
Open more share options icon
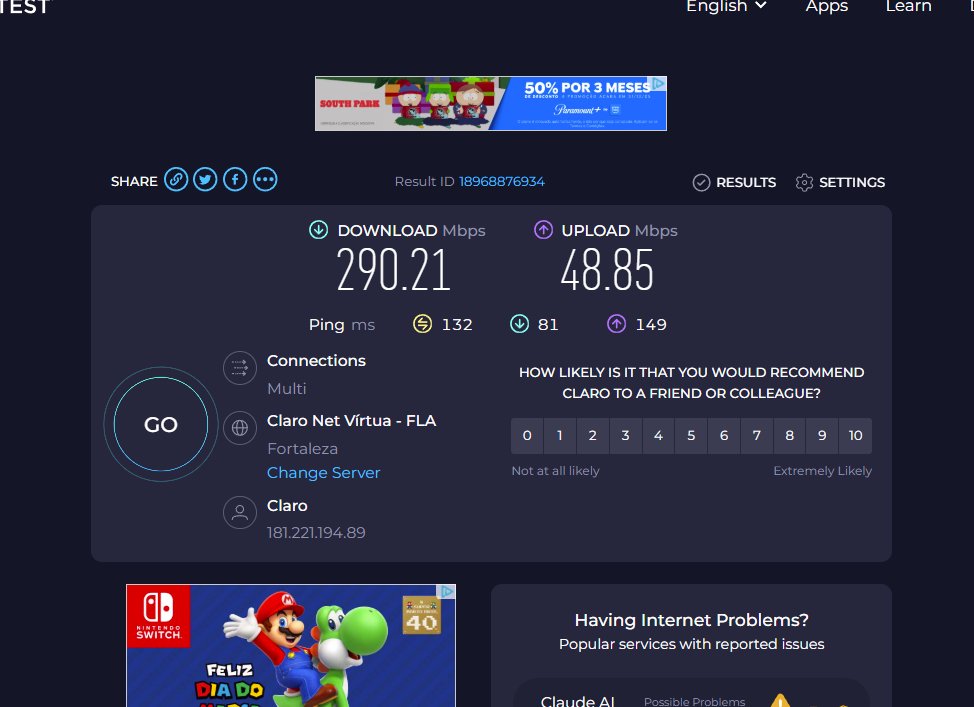pos(265,180)
